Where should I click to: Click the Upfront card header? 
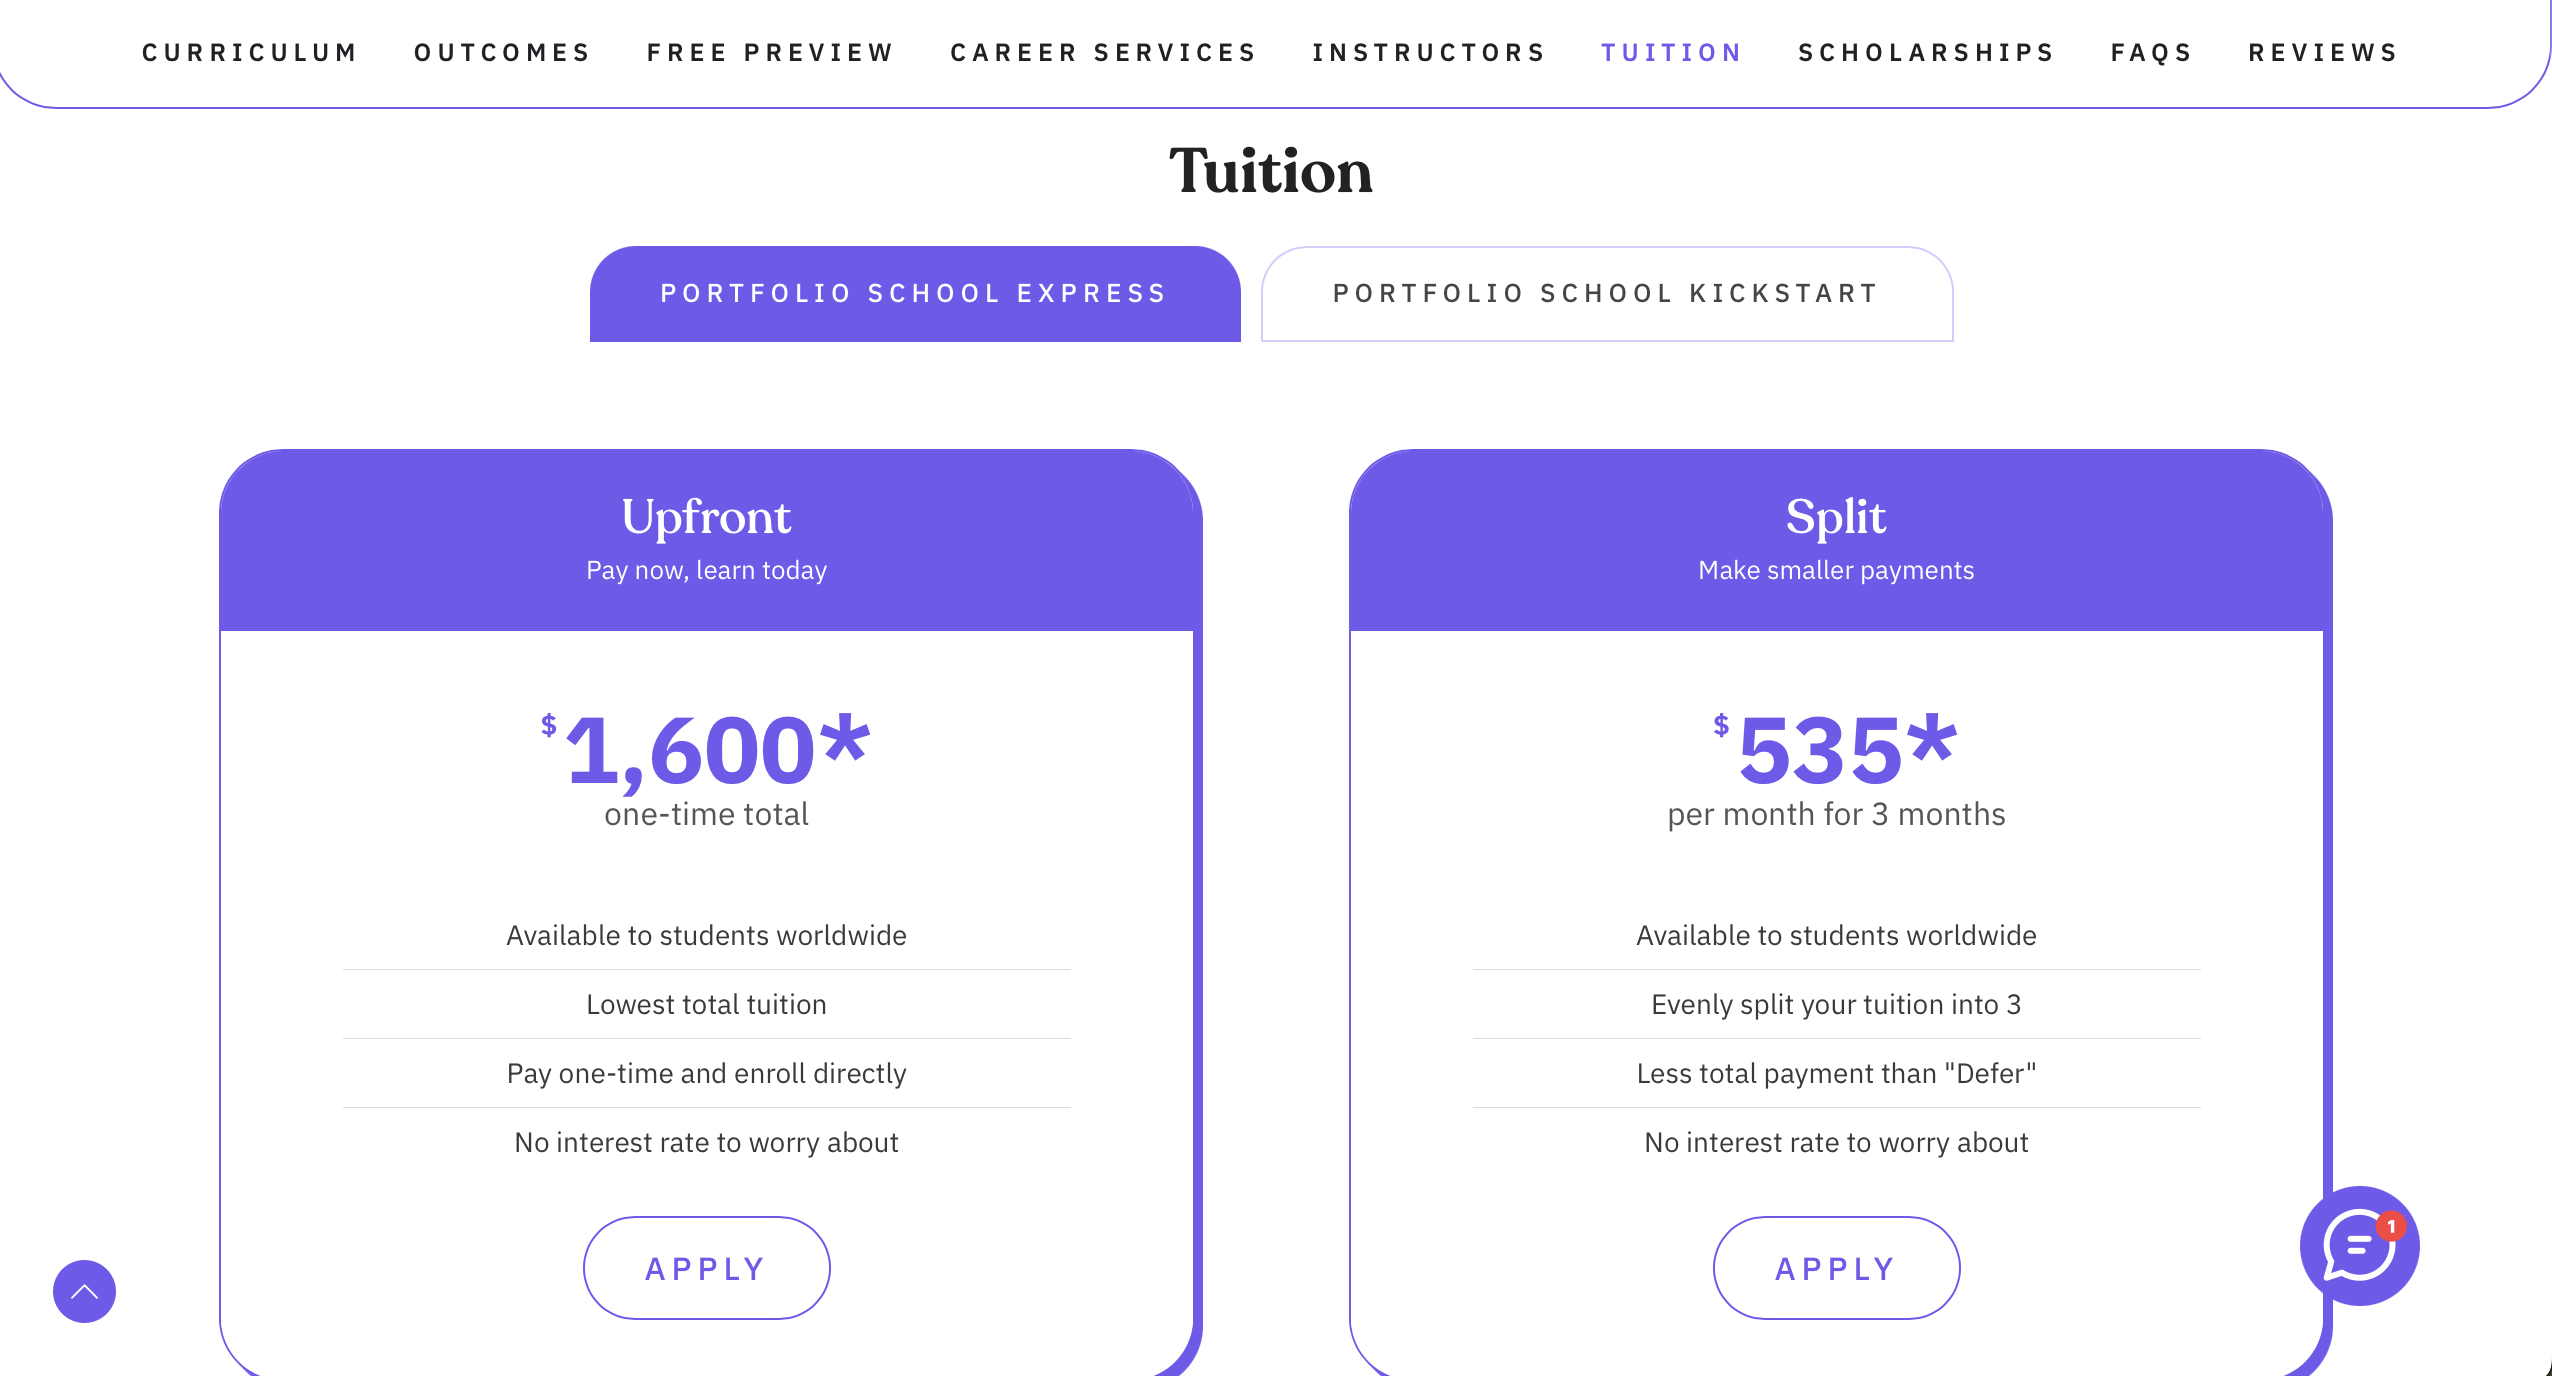(x=706, y=540)
